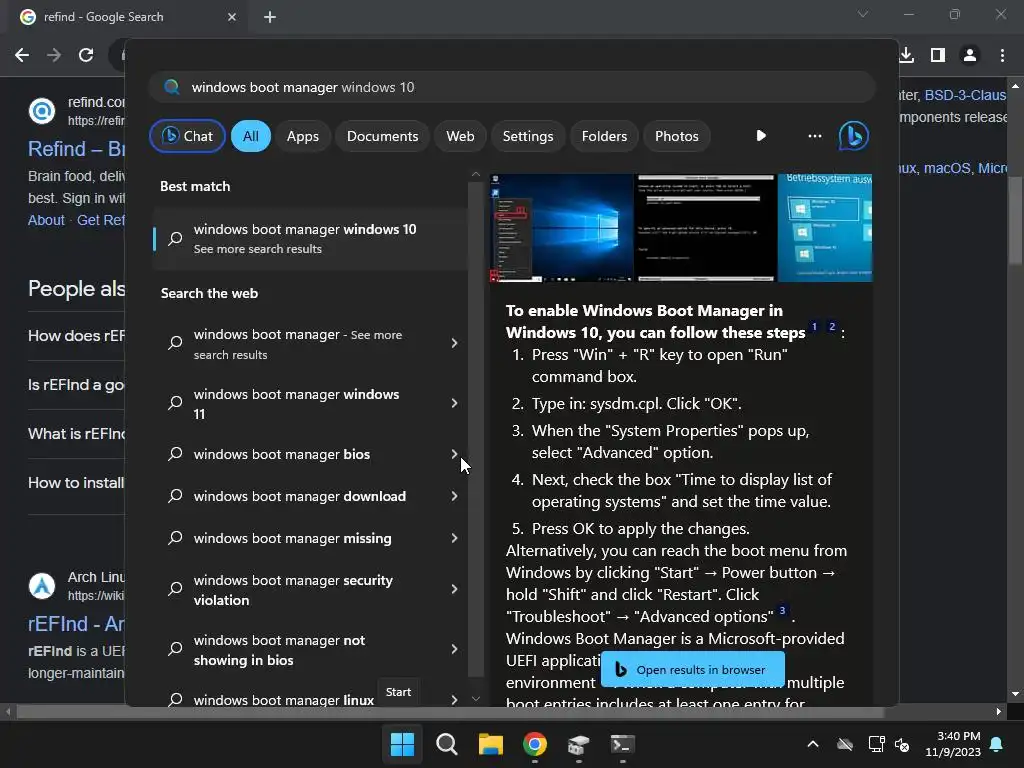
Task: Expand 'windows boot manager bios' chevron
Action: 455,454
